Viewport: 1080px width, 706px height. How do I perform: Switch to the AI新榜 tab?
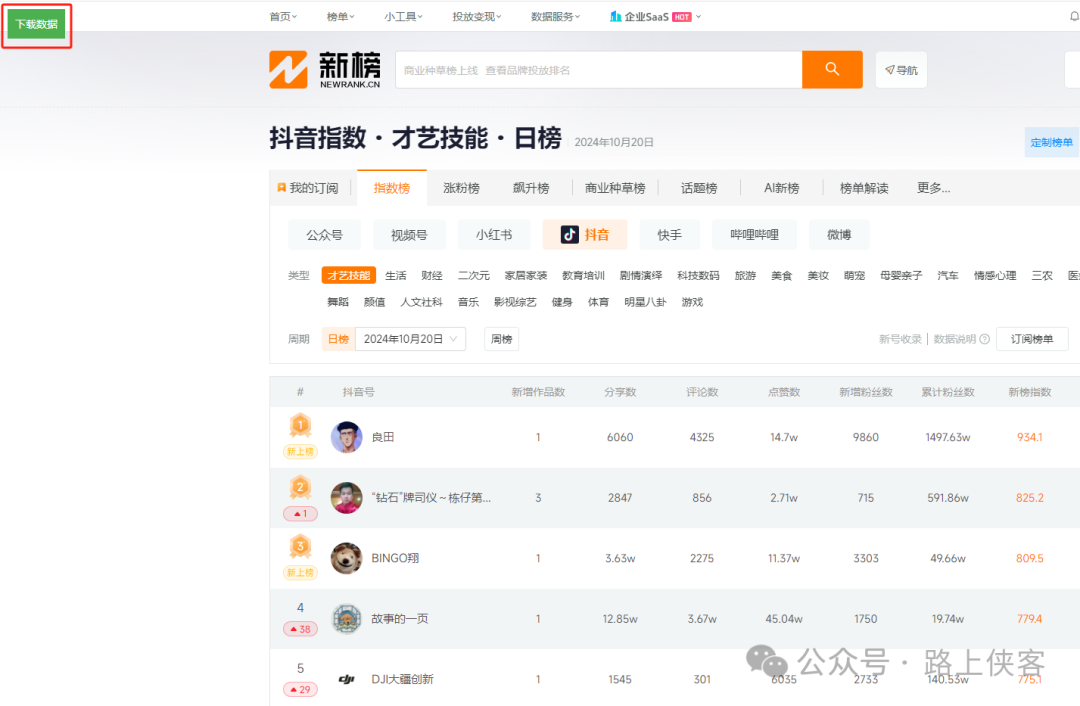[782, 188]
